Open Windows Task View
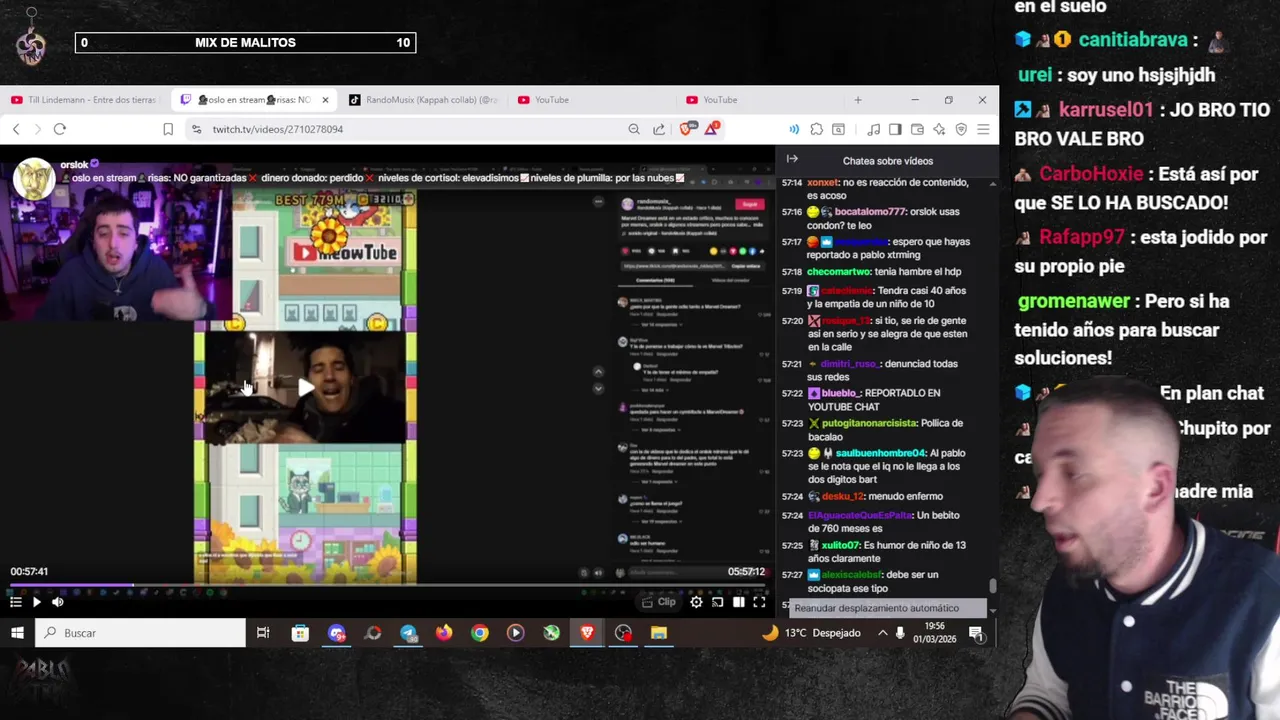 click(263, 633)
